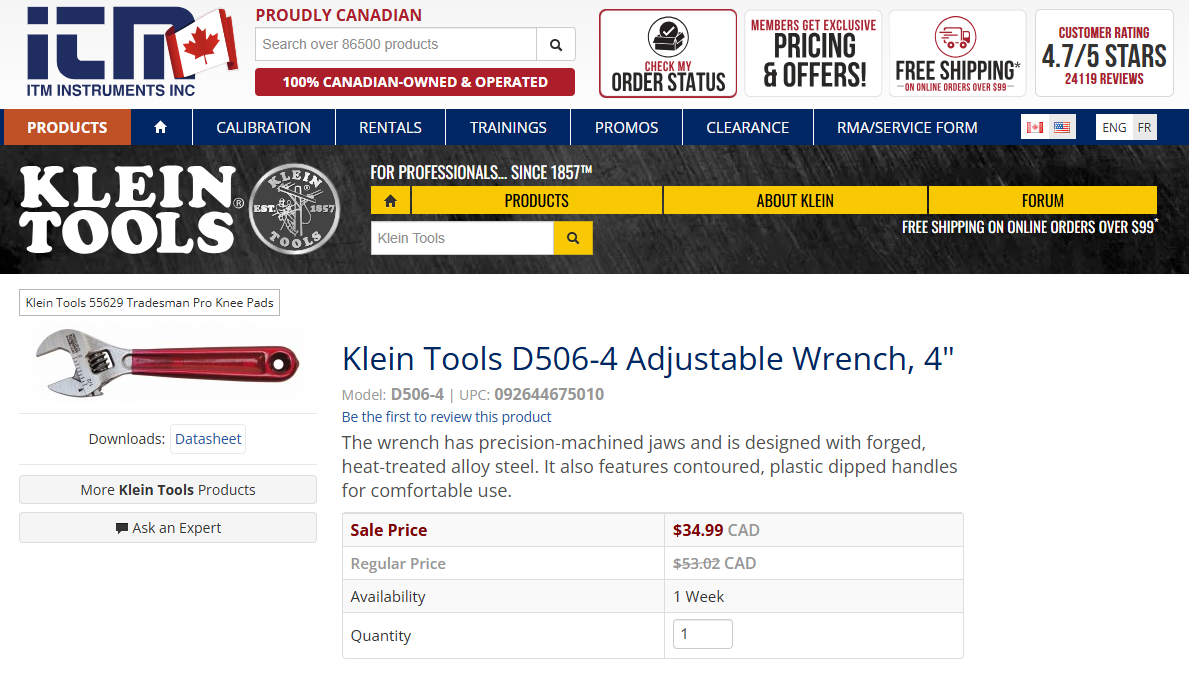Click the circular Klein Tools Est. 1857 badge
The width and height of the screenshot is (1189, 676).
pyautogui.click(x=294, y=208)
